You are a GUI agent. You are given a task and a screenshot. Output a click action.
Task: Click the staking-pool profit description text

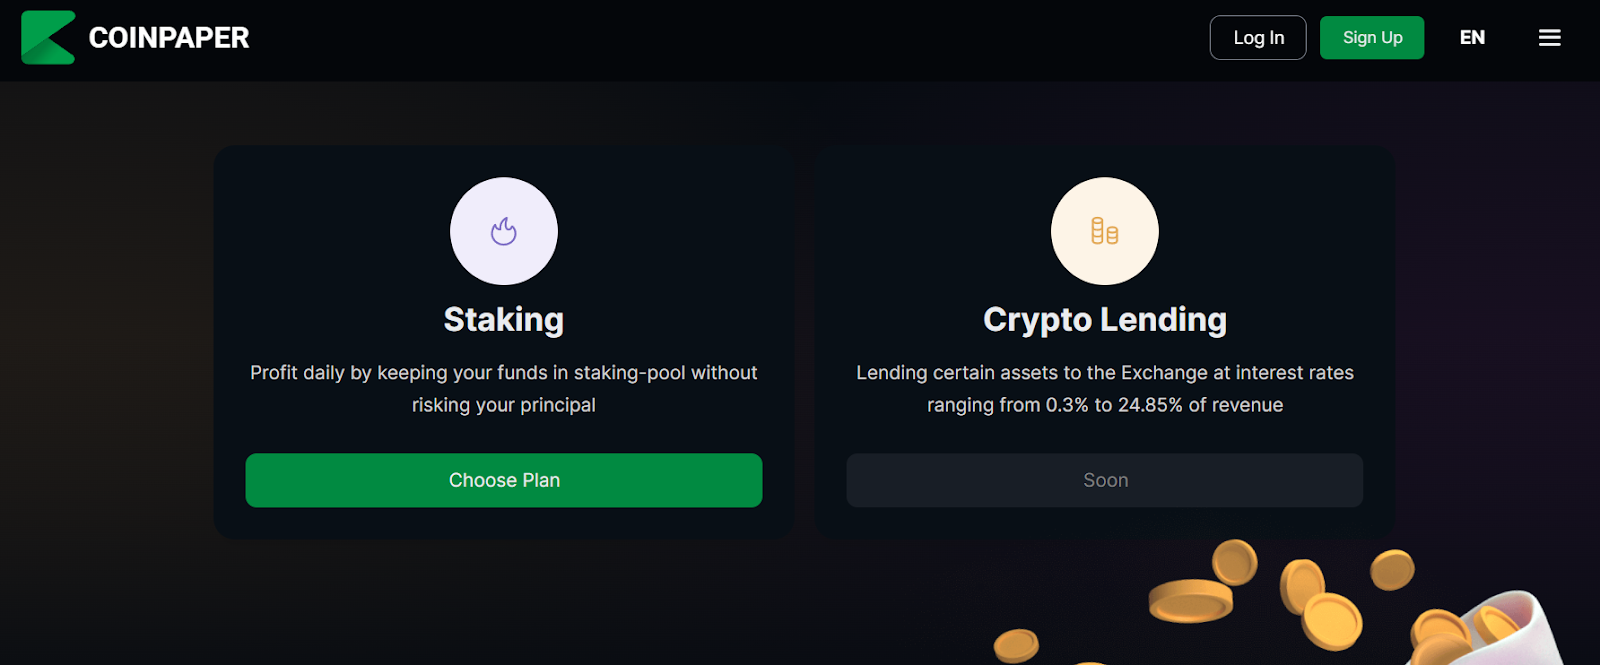click(504, 388)
